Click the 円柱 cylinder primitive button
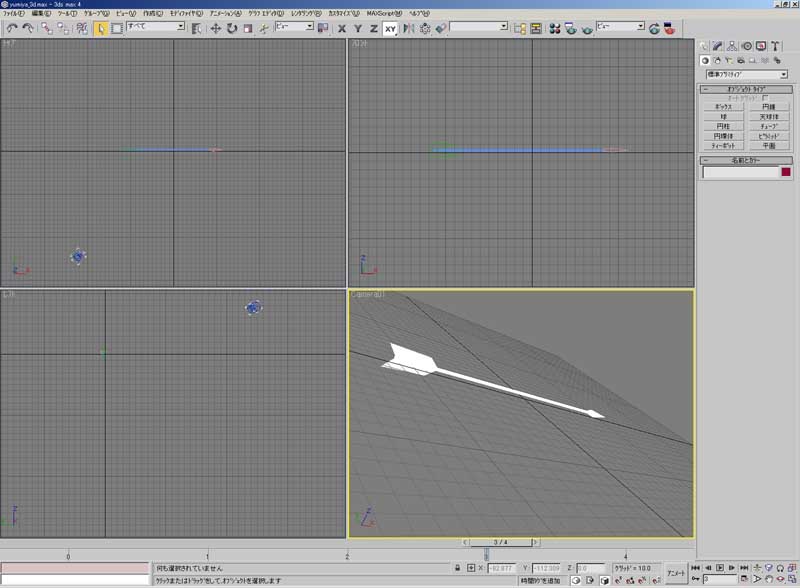The image size is (800, 588). point(723,126)
